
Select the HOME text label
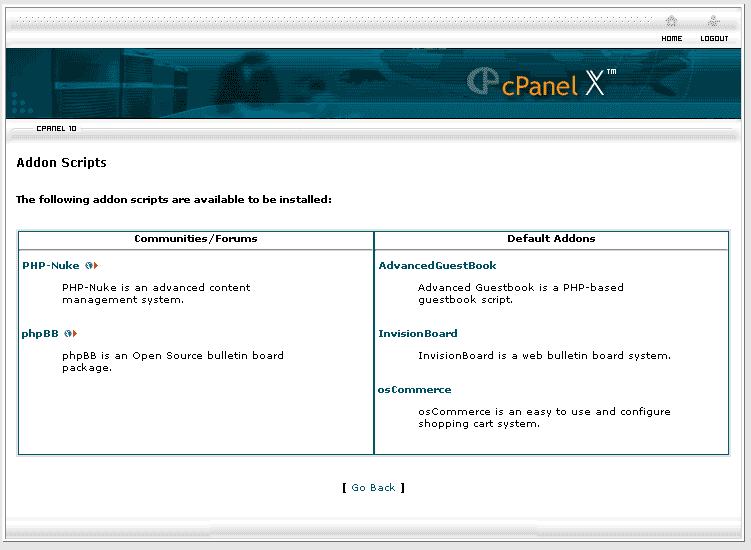pyautogui.click(x=672, y=39)
